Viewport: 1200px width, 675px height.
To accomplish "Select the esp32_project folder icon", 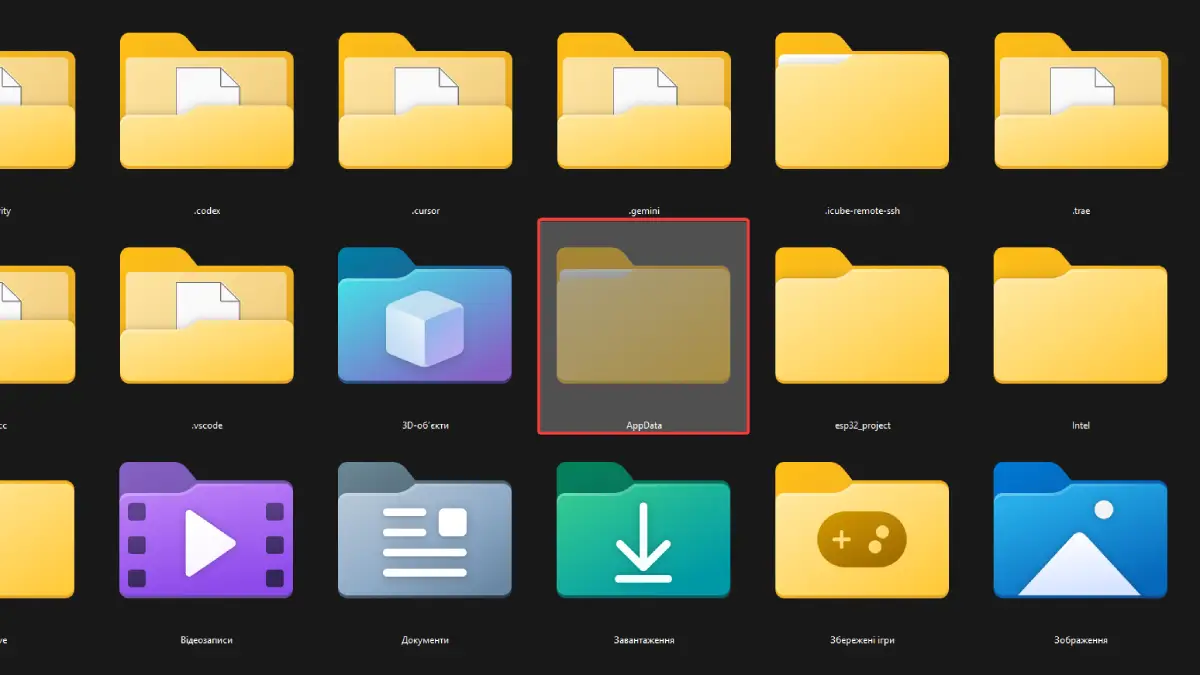I will click(x=862, y=315).
